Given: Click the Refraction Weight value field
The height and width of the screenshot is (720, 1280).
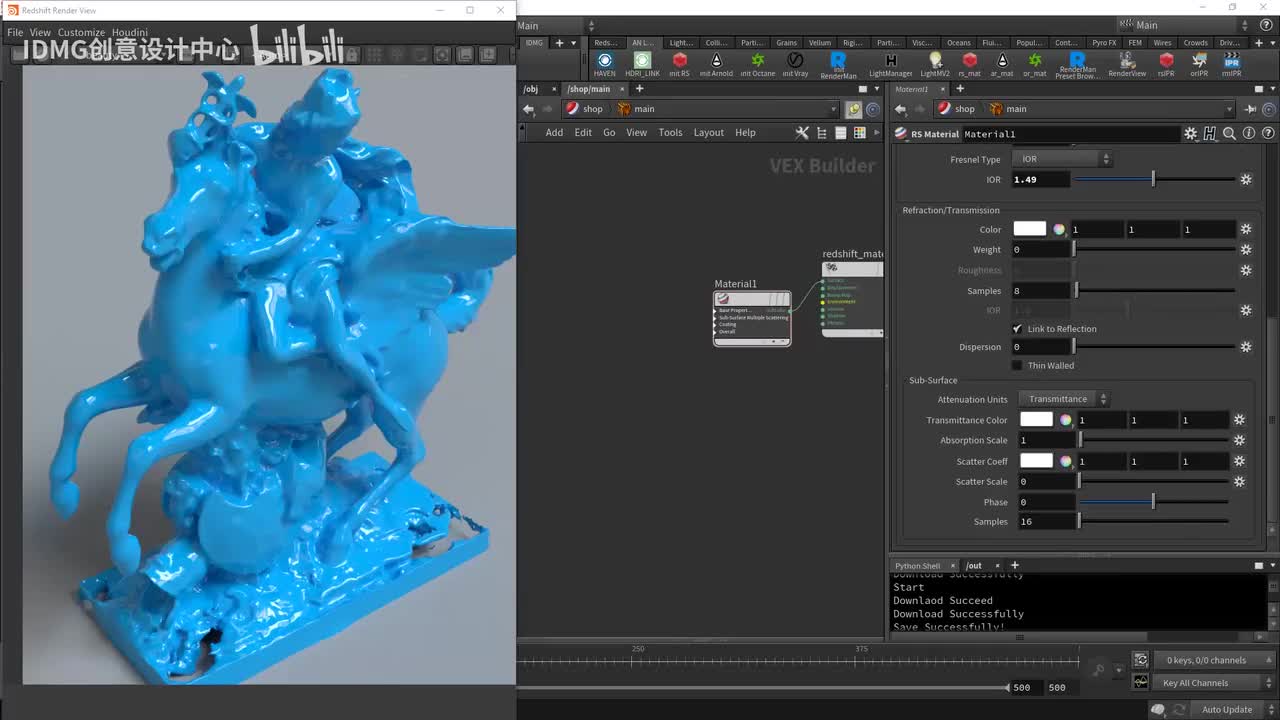Looking at the screenshot, I should (1041, 250).
